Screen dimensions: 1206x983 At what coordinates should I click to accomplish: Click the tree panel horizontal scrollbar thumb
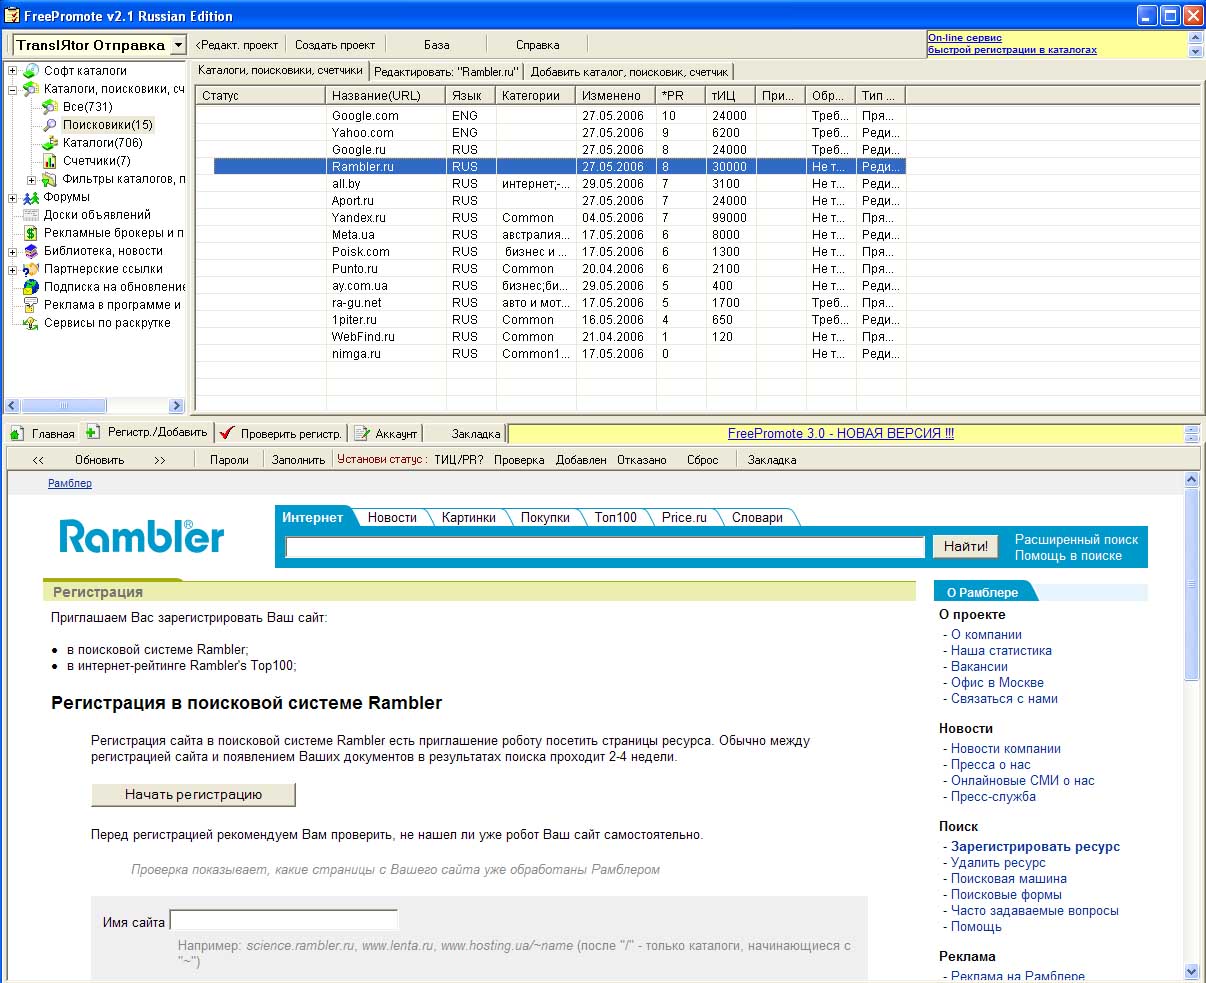64,406
